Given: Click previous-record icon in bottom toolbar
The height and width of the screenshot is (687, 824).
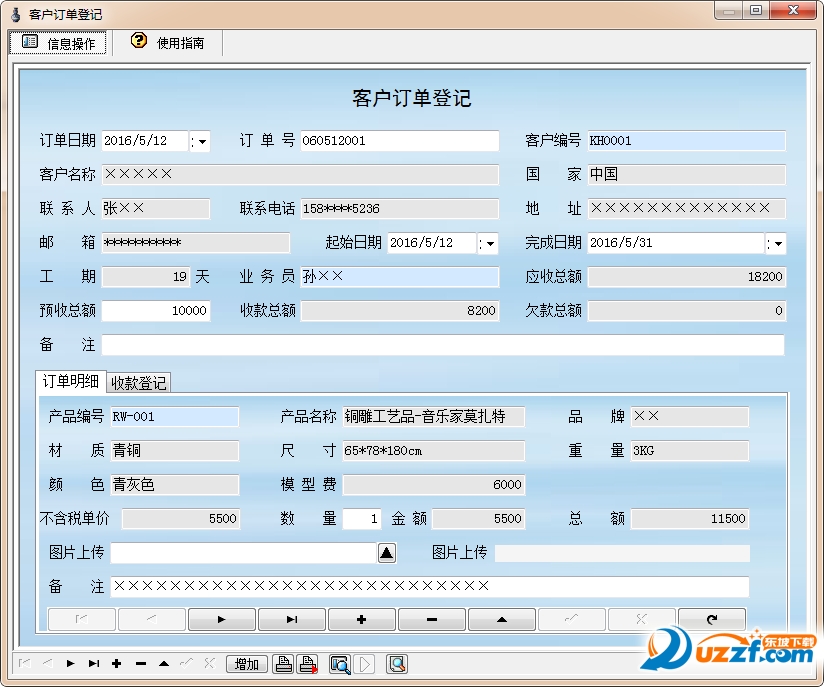Looking at the screenshot, I should coord(47,663).
